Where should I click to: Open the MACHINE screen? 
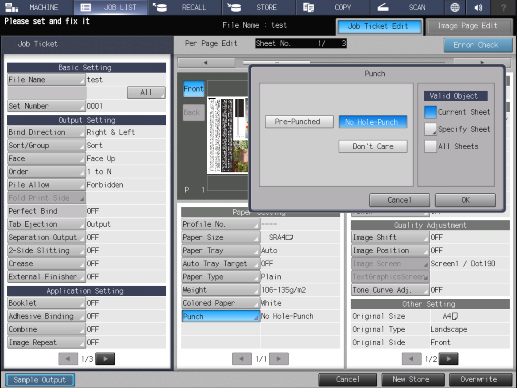[x=37, y=7]
